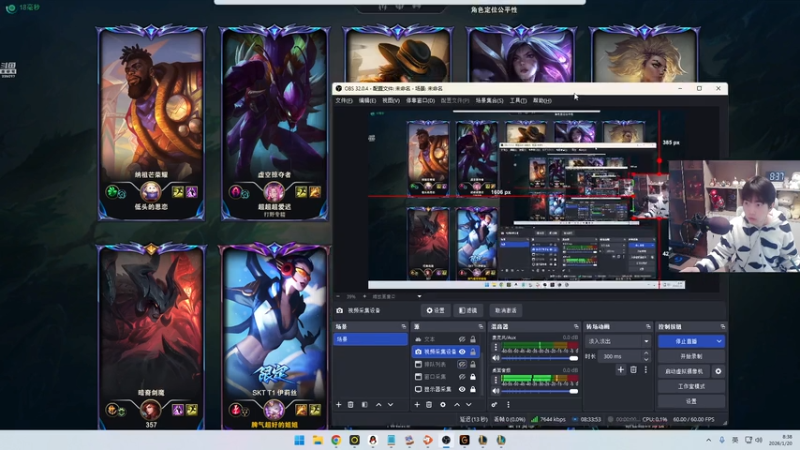Show the 窗口采集 source via its eye icon
The width and height of the screenshot is (800, 450).
pos(462,377)
